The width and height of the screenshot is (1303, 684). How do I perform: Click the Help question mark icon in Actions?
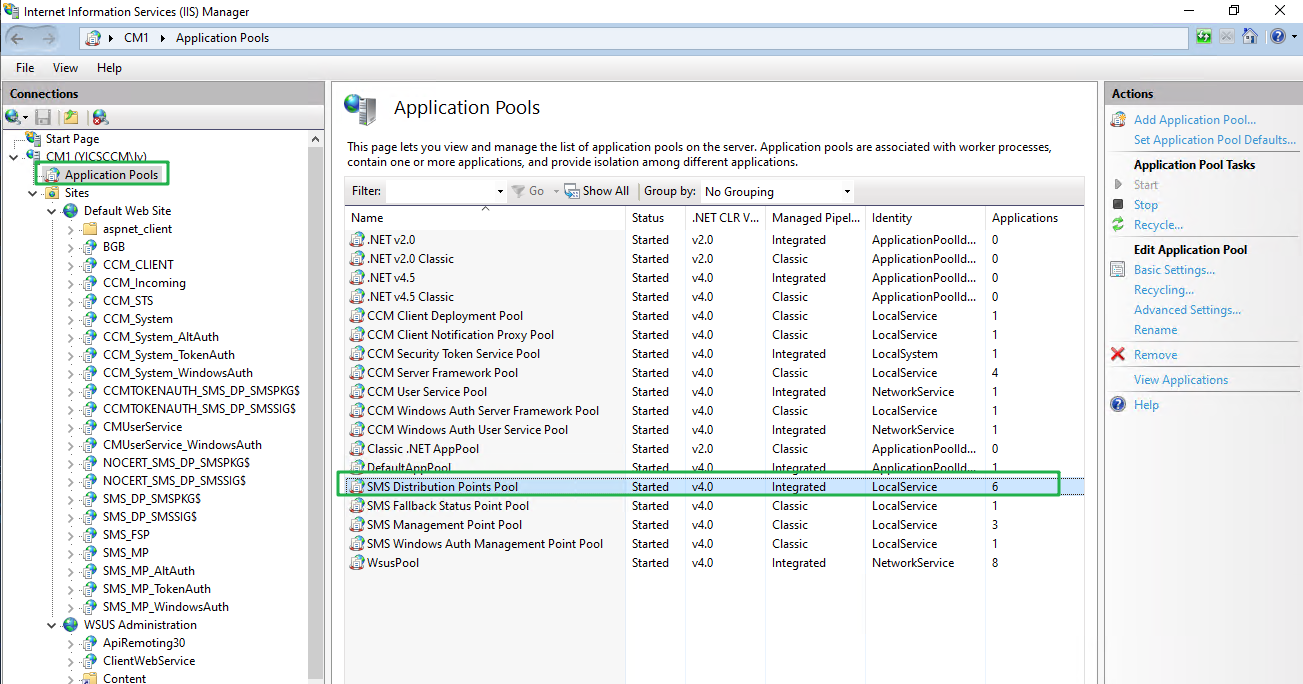1119,405
